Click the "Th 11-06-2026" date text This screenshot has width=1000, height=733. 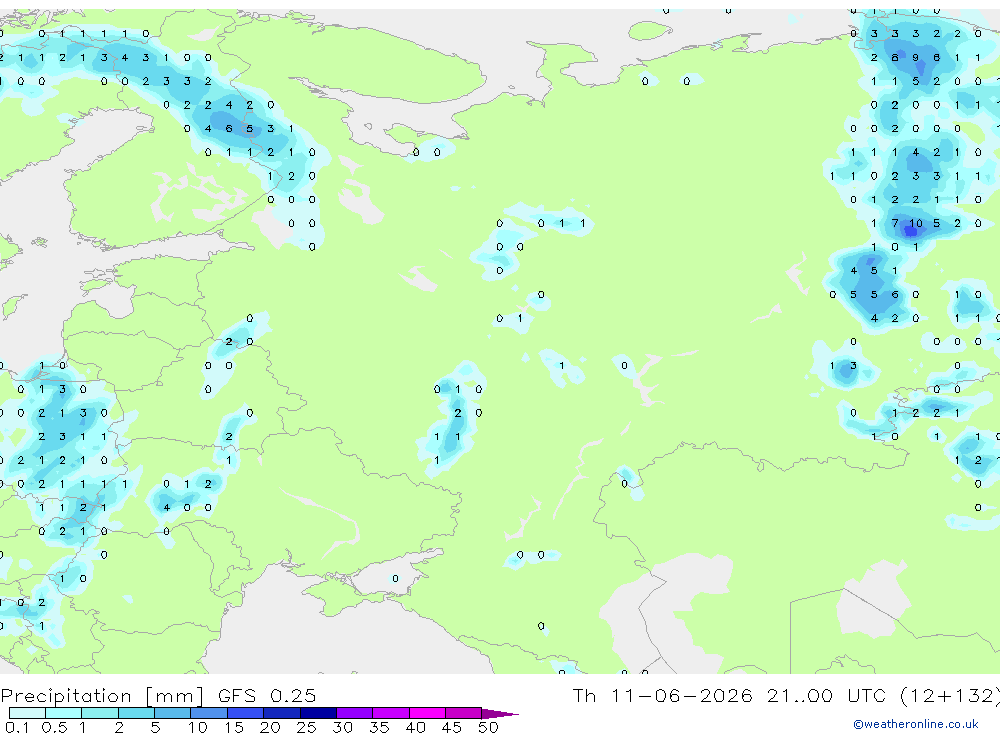coord(662,695)
